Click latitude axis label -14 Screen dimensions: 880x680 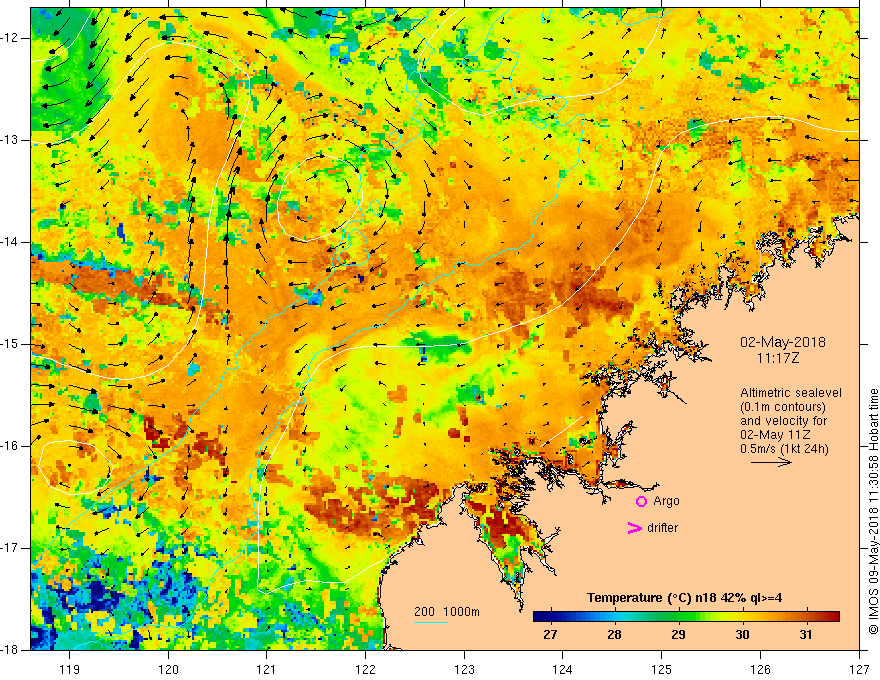pos(10,242)
